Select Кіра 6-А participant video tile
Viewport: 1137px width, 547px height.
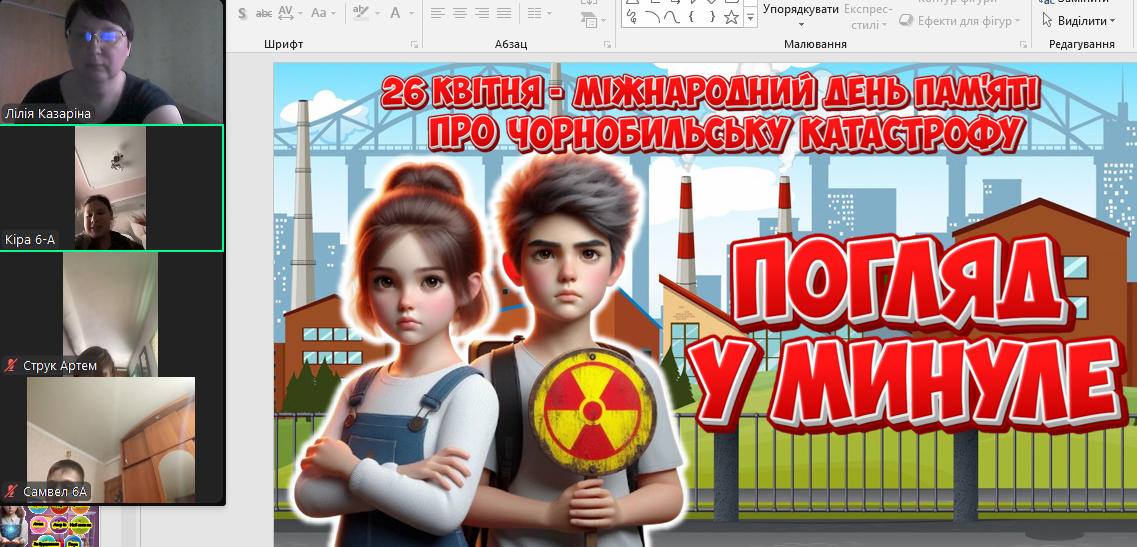click(x=111, y=188)
